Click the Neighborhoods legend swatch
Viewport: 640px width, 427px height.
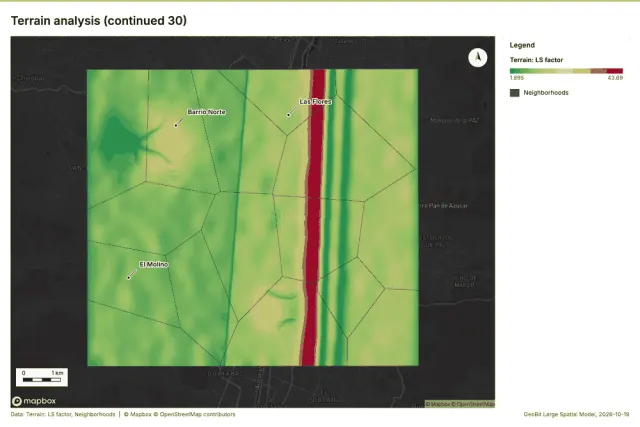point(514,93)
